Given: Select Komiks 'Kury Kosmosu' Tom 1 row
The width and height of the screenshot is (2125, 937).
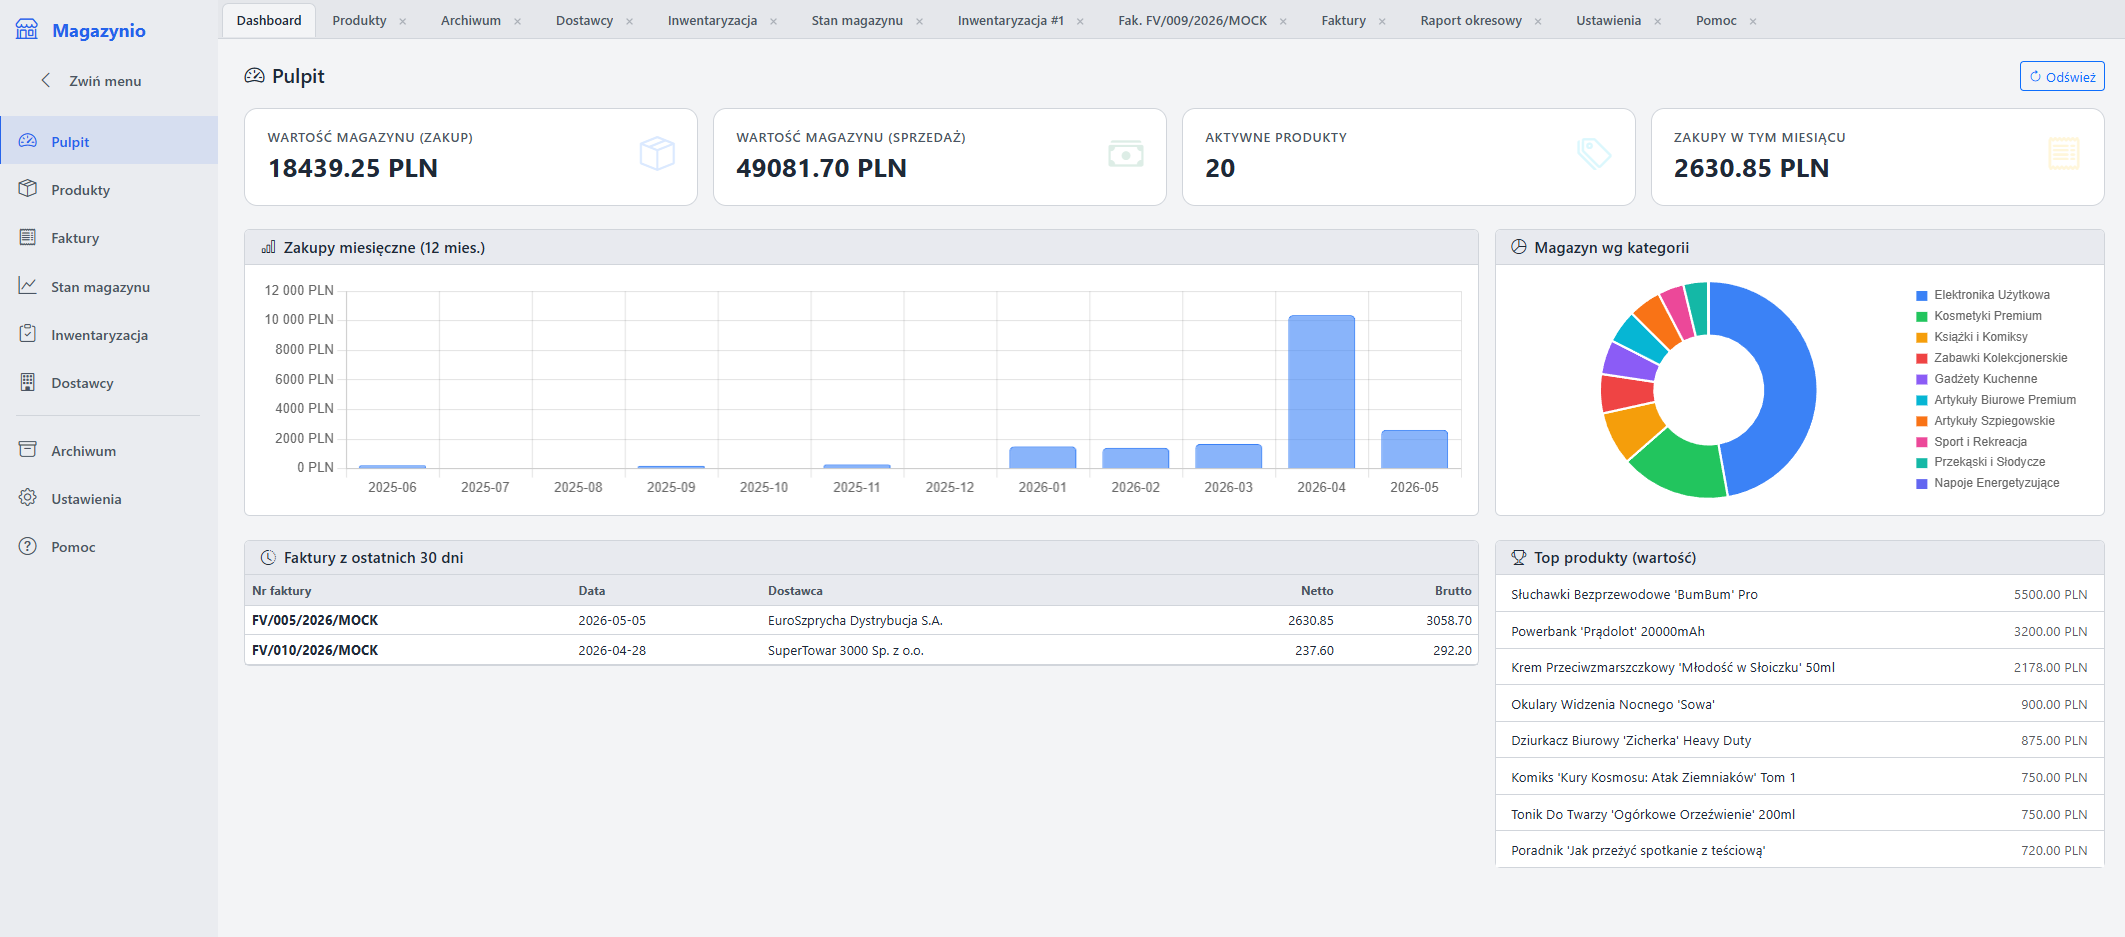Looking at the screenshot, I should 1799,777.
